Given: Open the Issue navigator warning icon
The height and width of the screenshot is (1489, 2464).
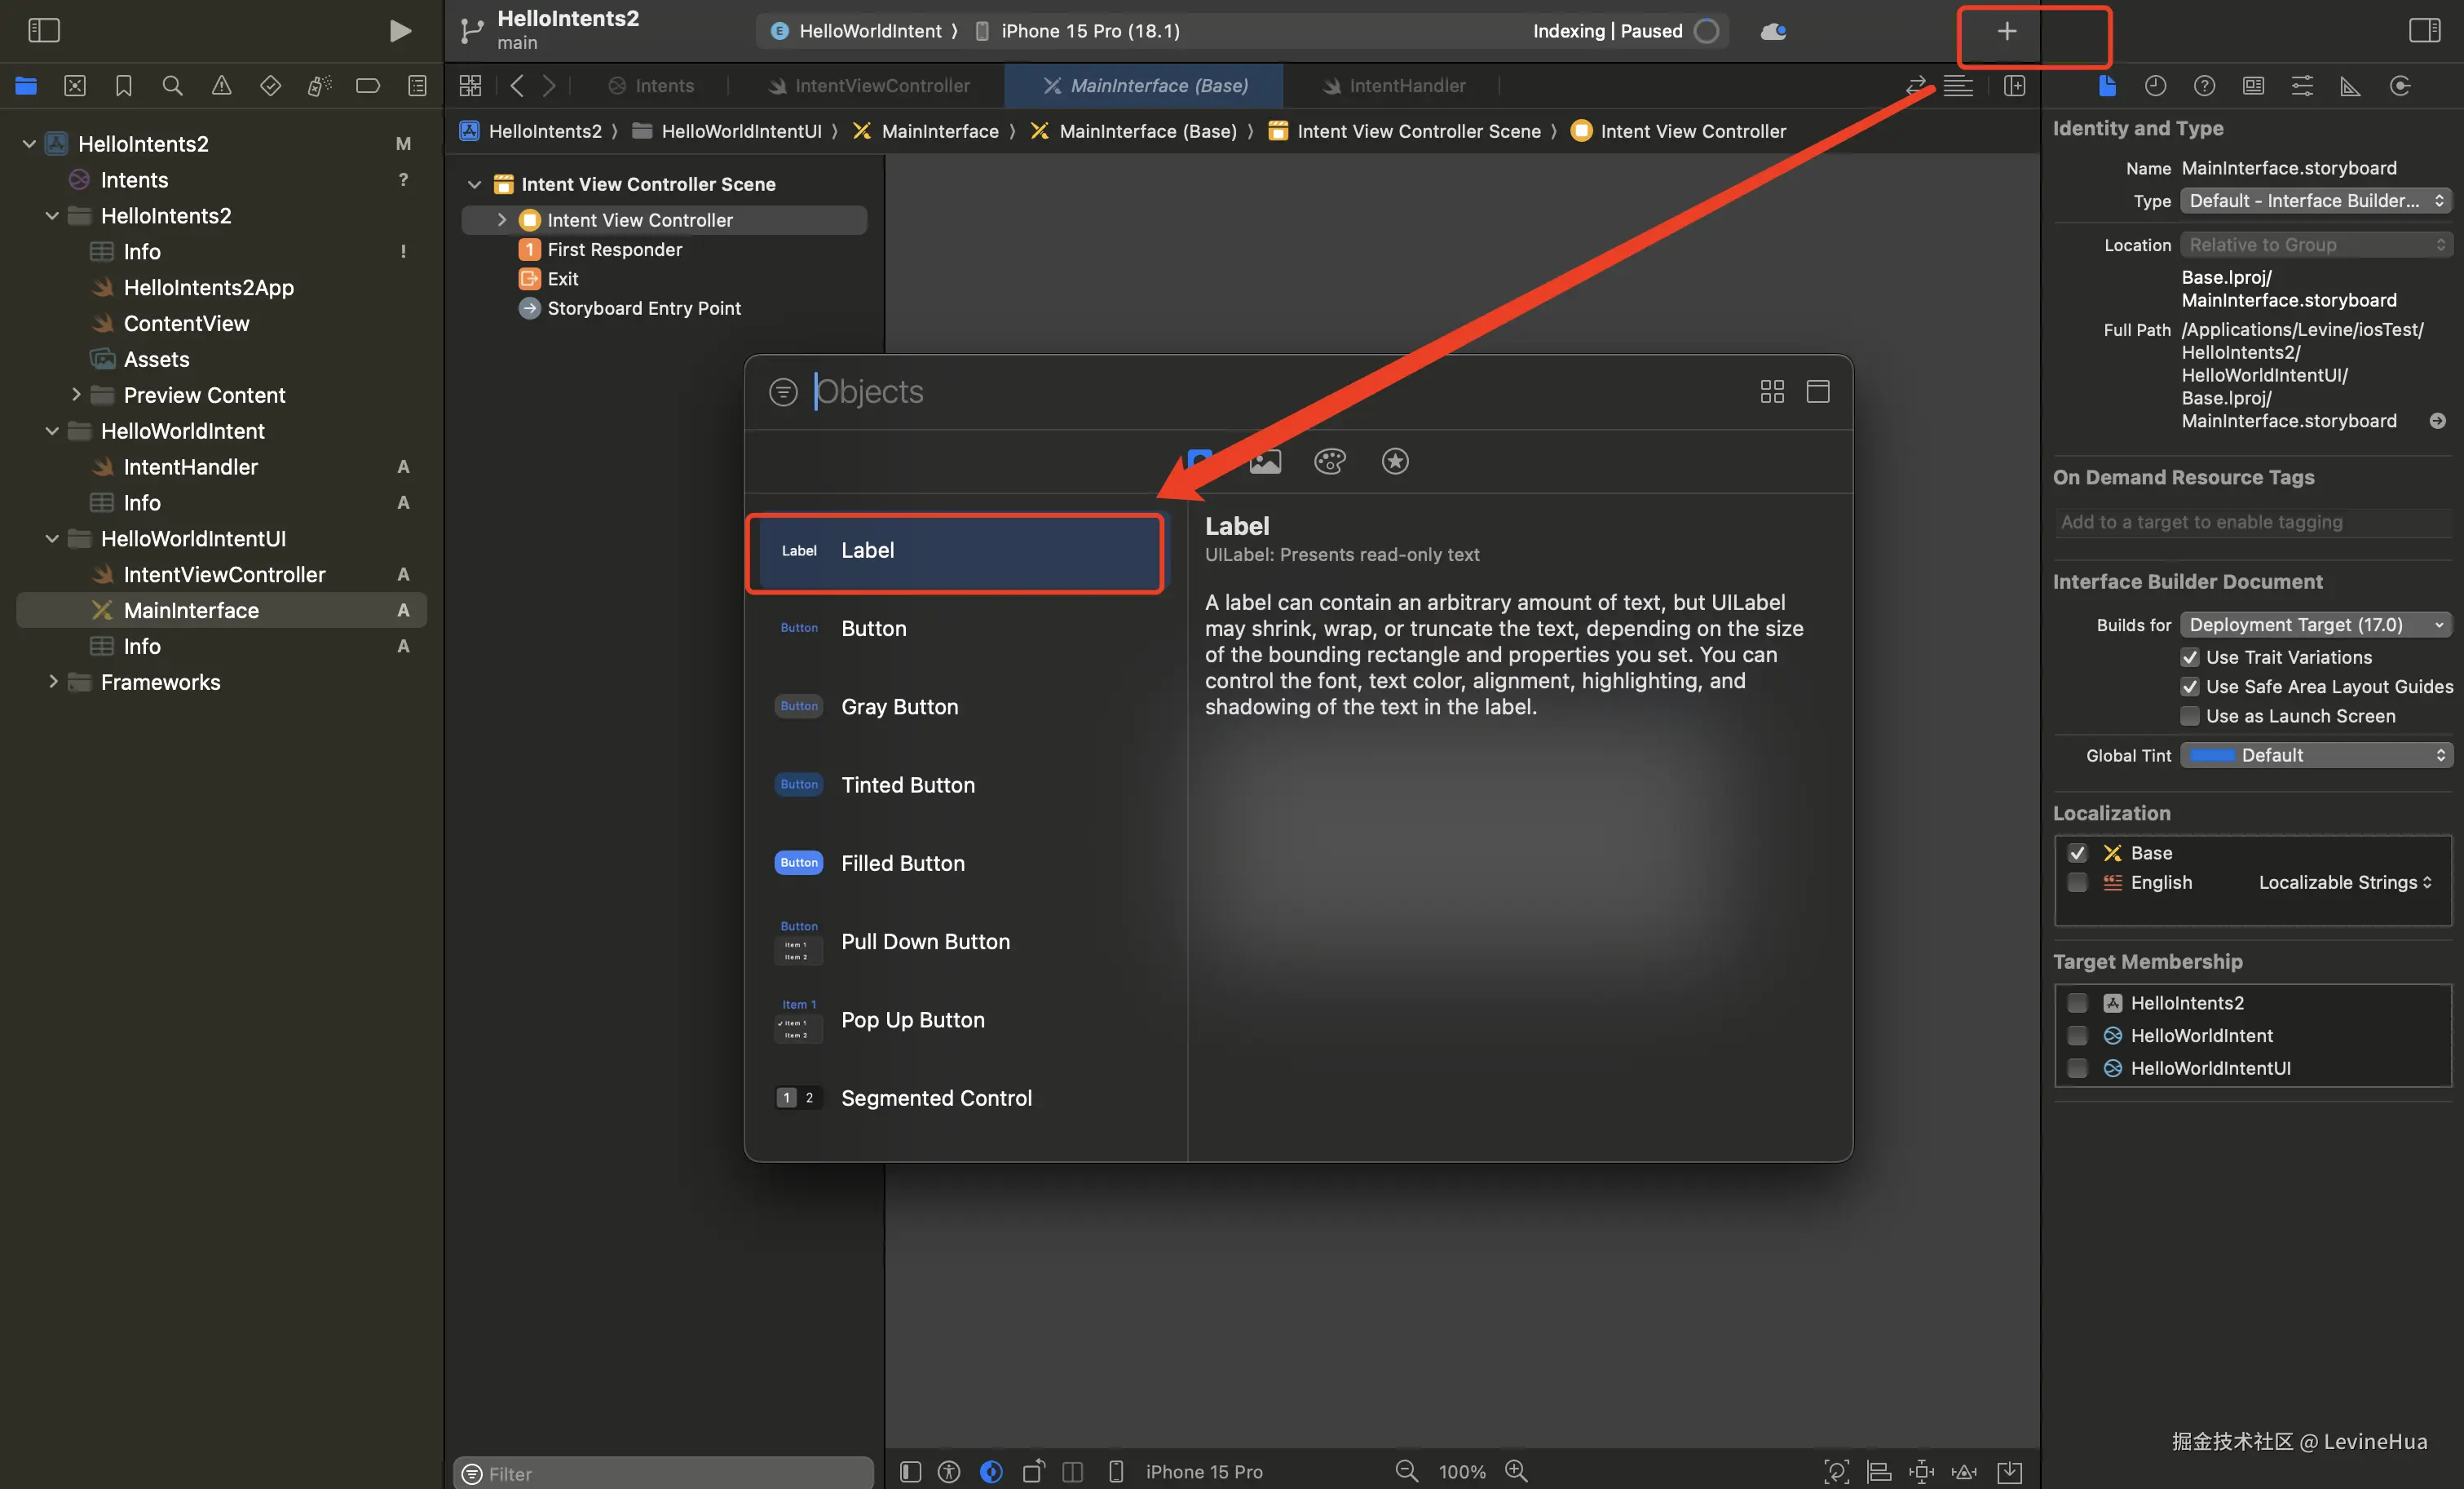Looking at the screenshot, I should [221, 86].
